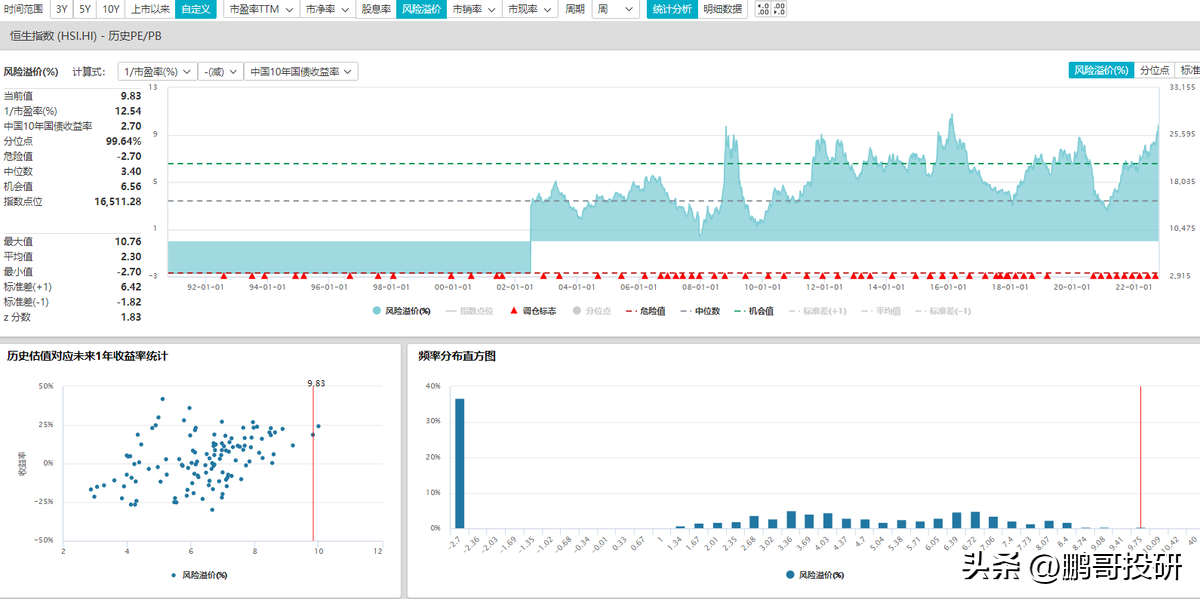Screen dimensions: 1200x599
Task: Toggle the 危险值 legend line
Action: pyautogui.click(x=648, y=311)
